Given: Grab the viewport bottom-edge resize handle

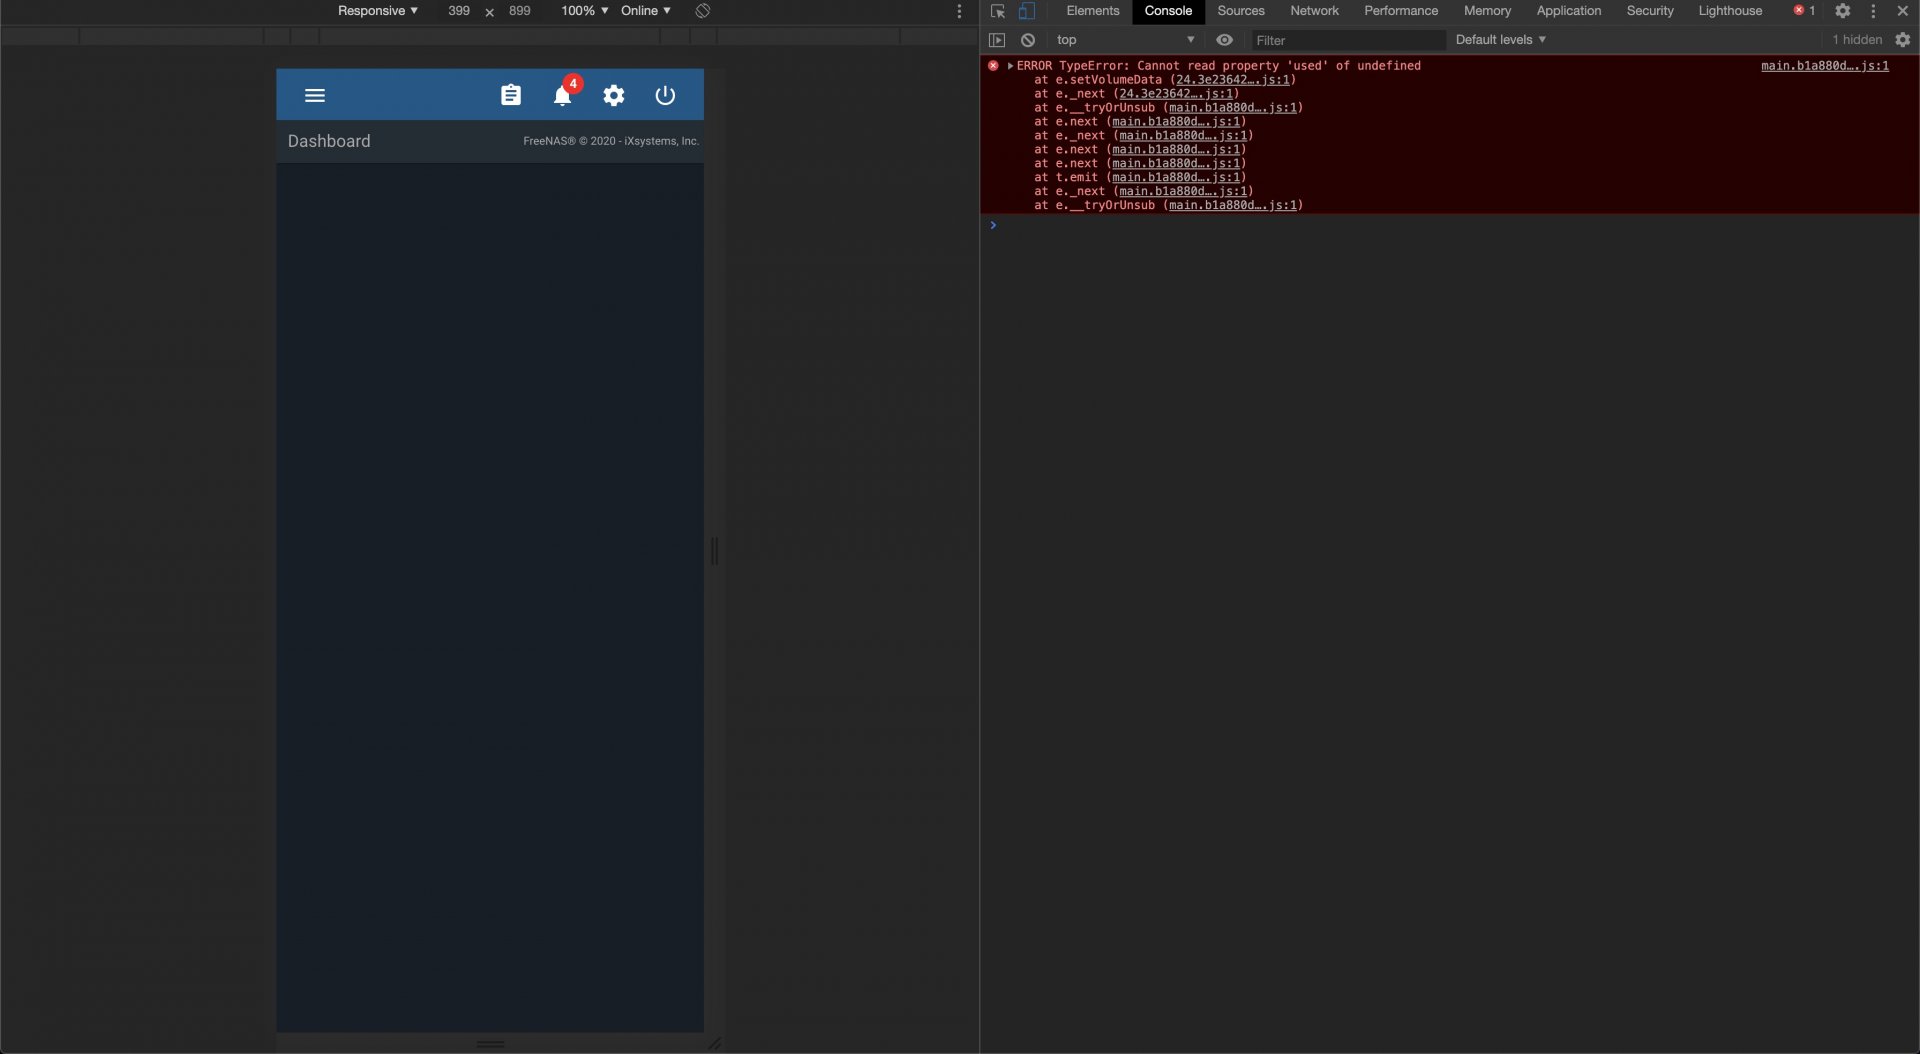Looking at the screenshot, I should tap(490, 1044).
